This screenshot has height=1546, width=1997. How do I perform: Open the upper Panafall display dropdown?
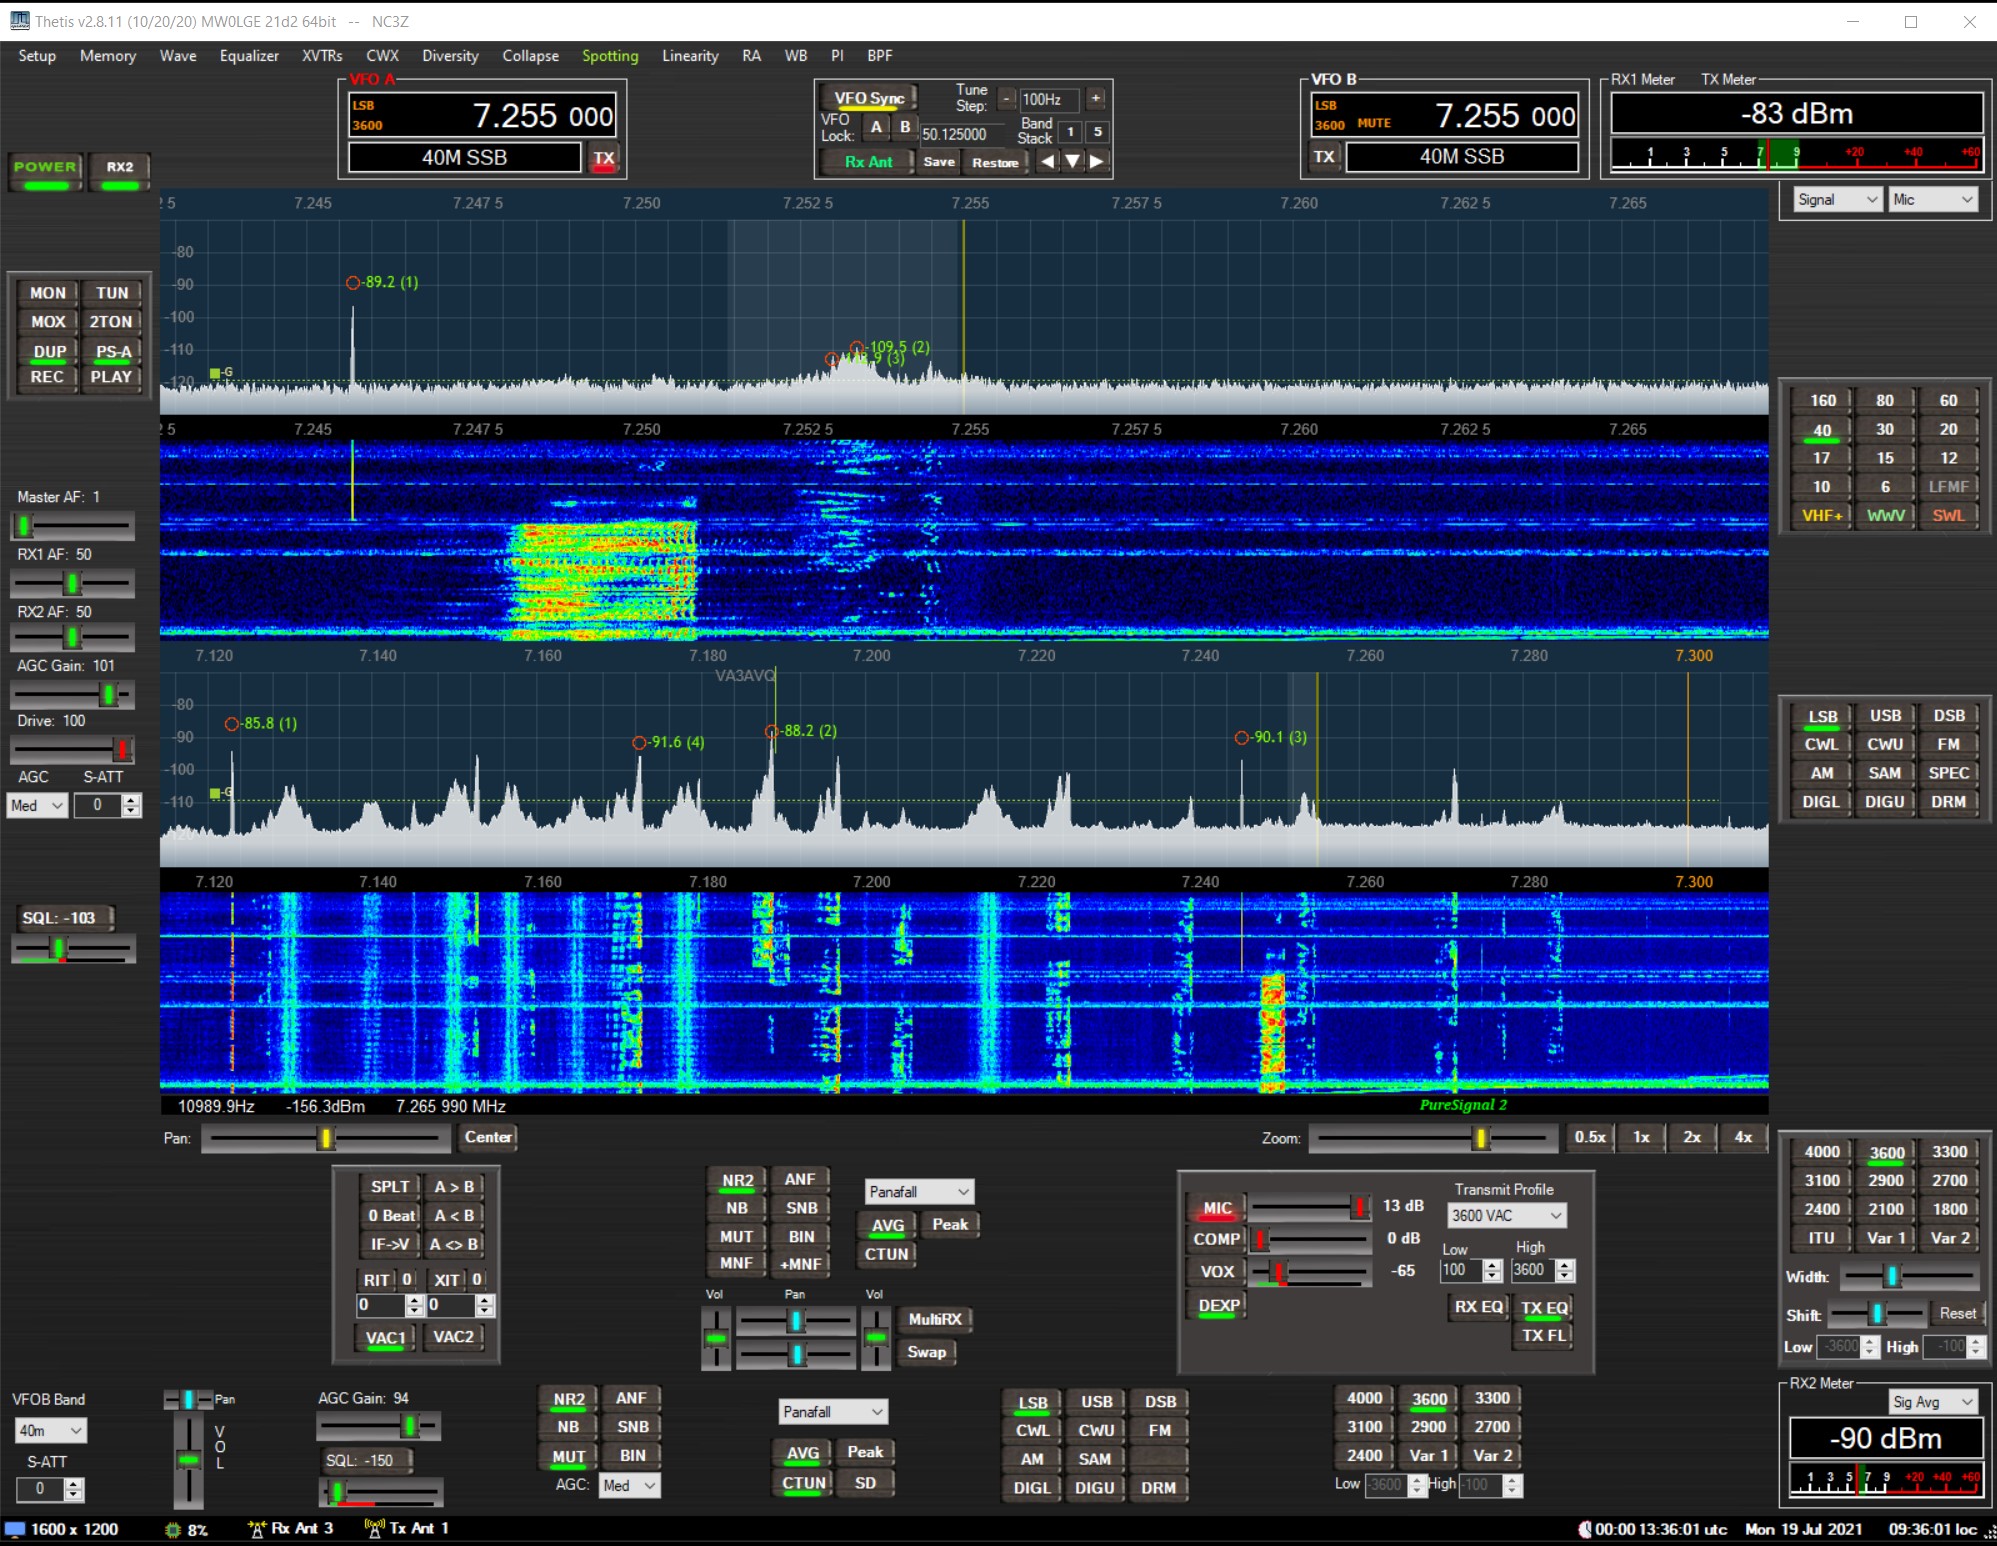tap(919, 1192)
